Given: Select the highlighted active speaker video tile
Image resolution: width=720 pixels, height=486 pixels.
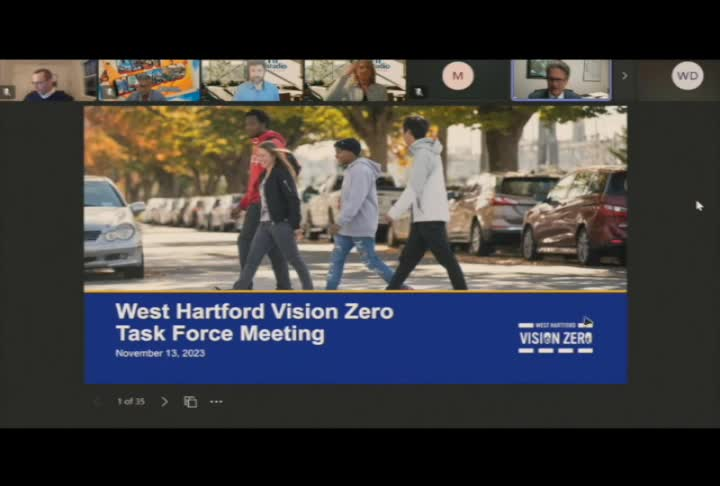Looking at the screenshot, I should 561,80.
